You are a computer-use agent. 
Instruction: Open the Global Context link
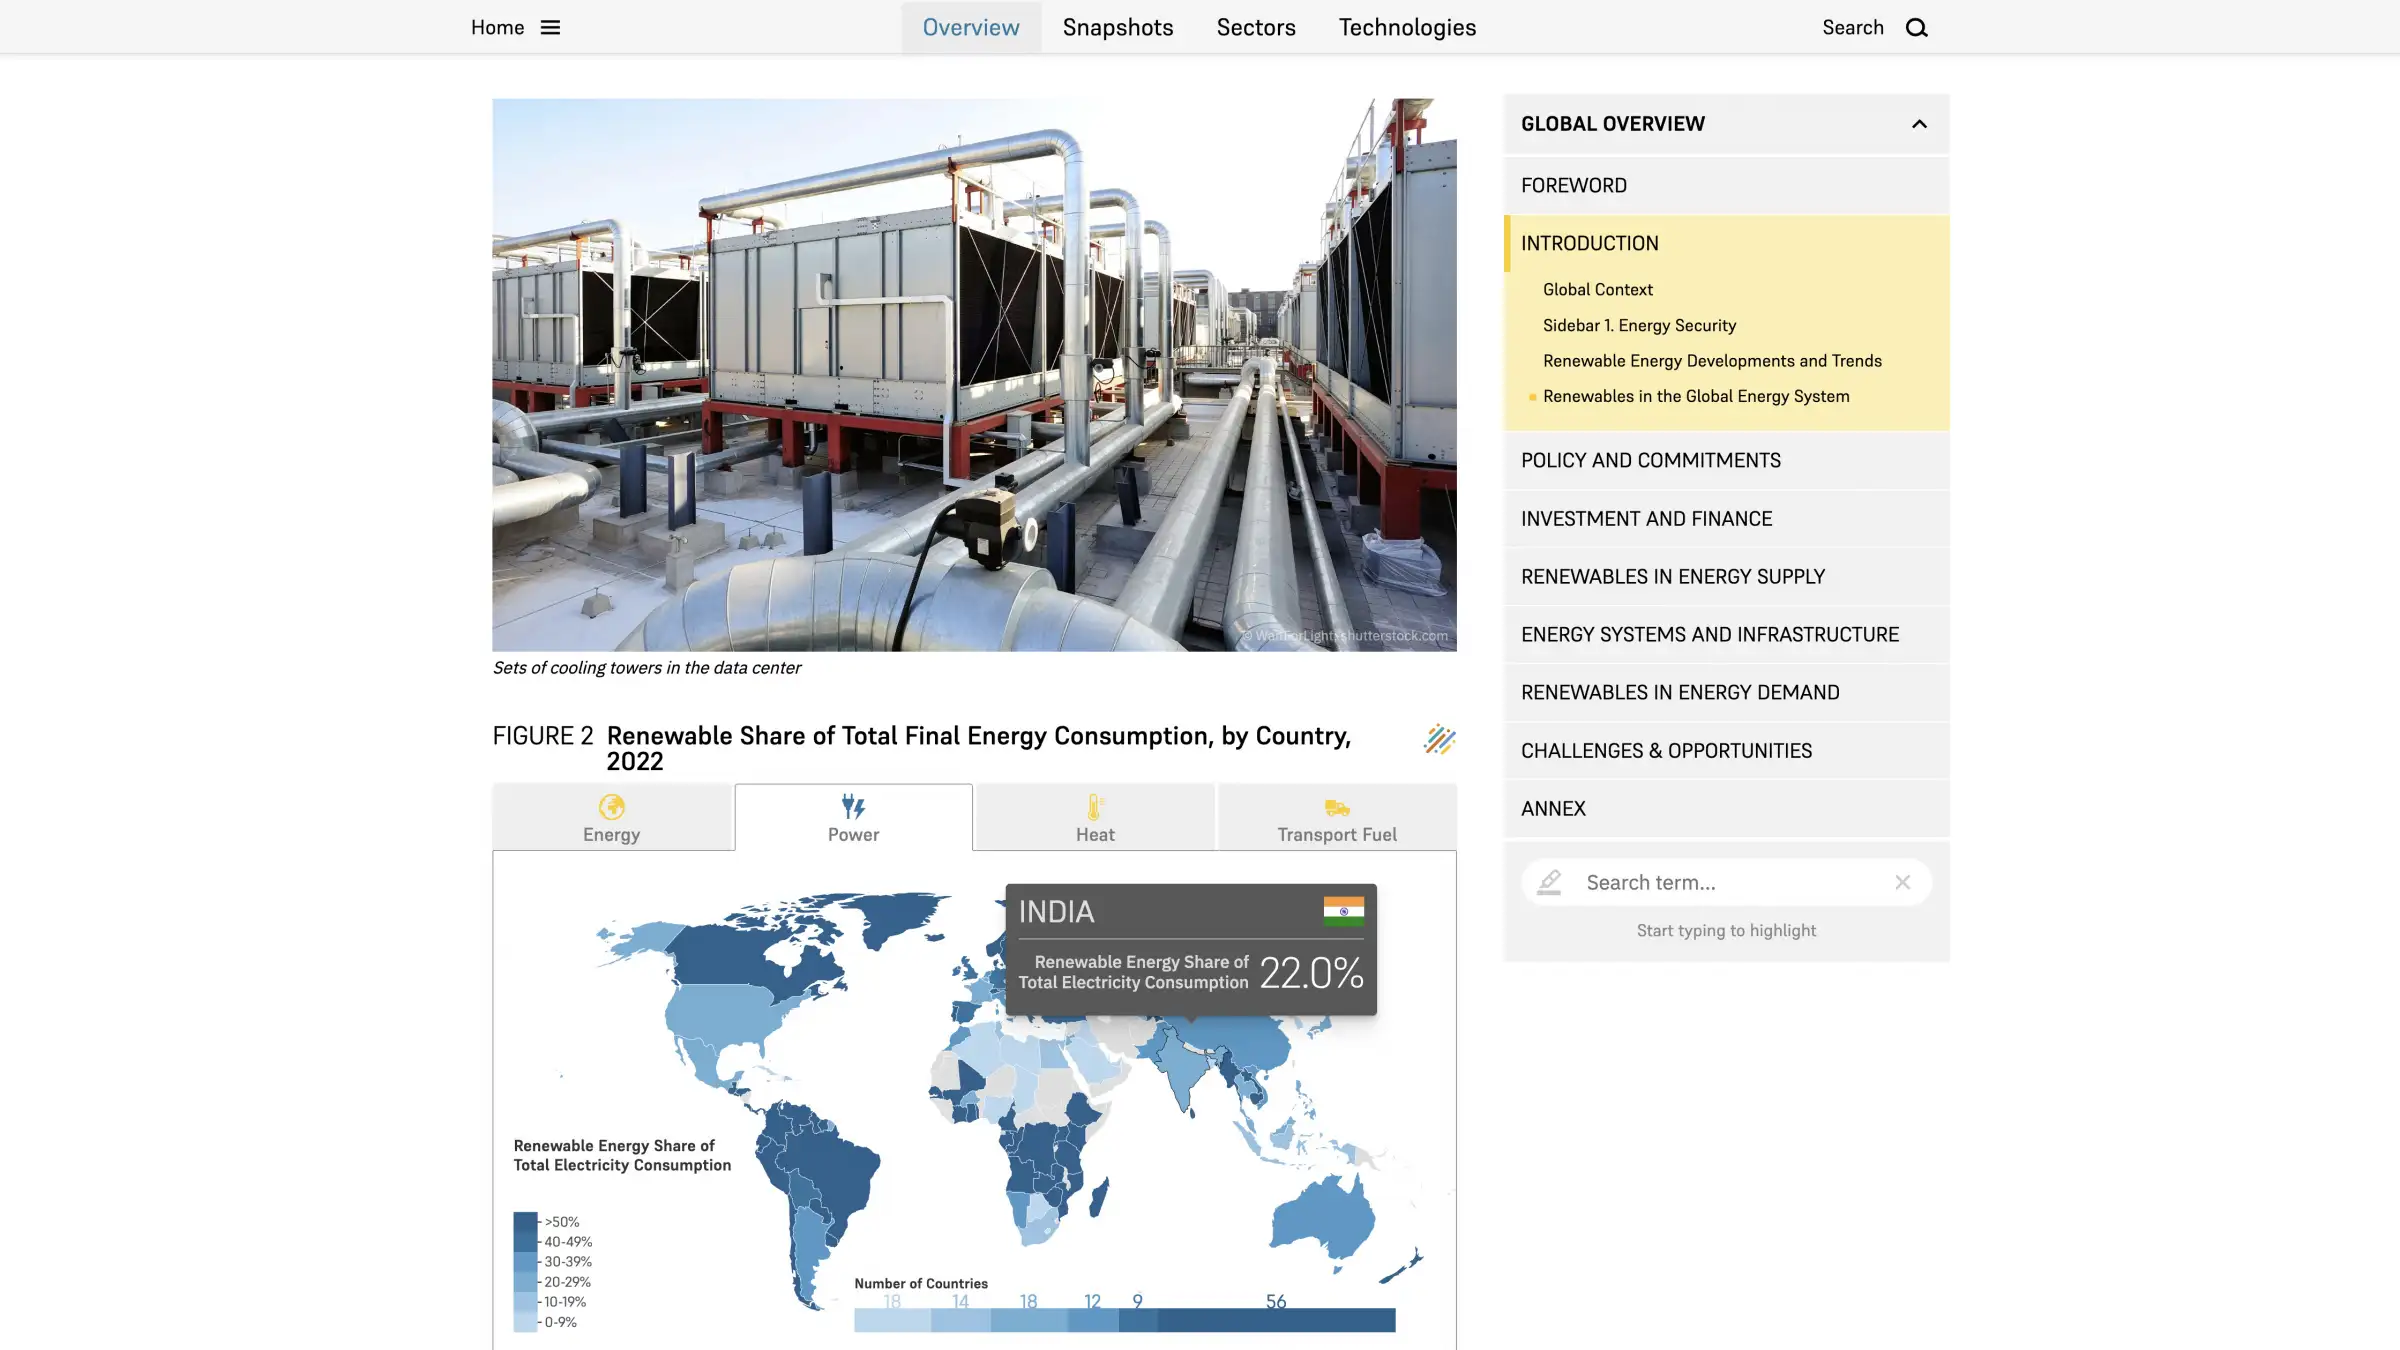tap(1597, 289)
